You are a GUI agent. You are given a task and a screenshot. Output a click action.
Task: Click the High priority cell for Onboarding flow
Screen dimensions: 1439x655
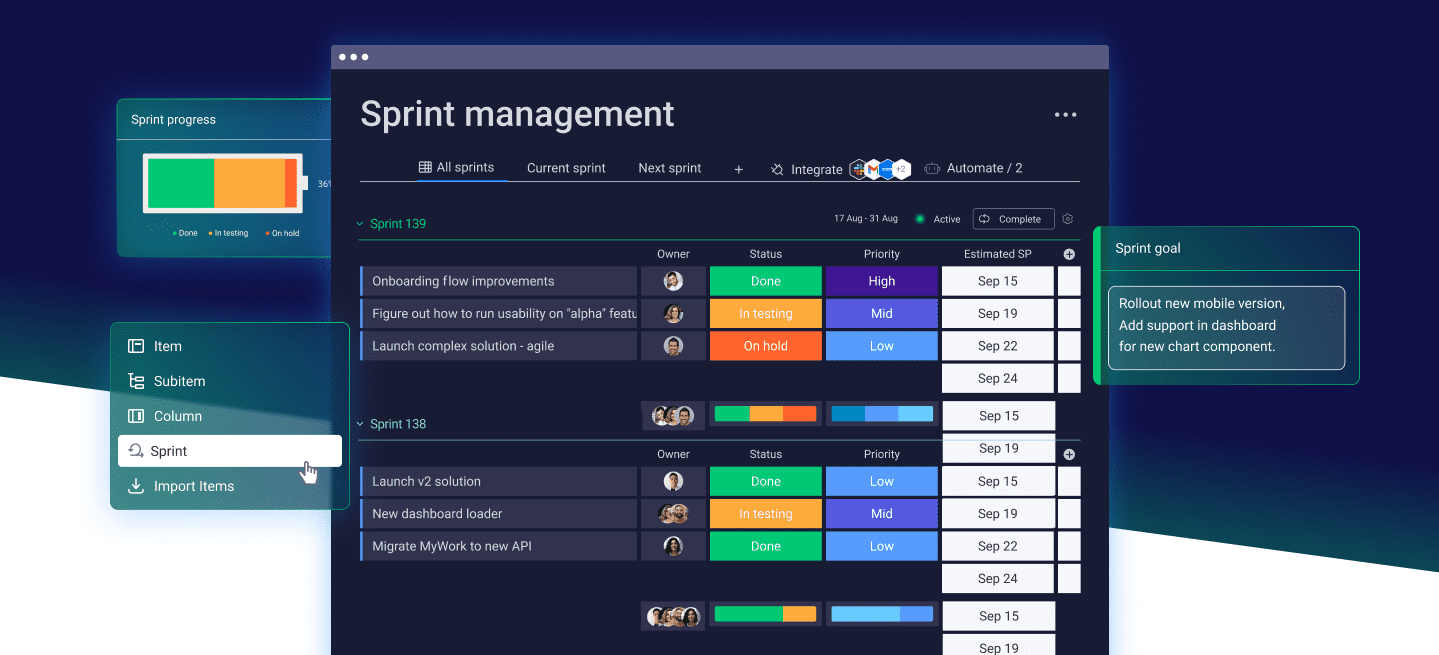882,281
